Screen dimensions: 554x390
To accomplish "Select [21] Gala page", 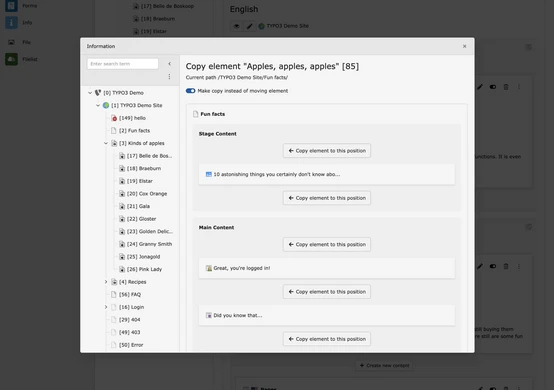I will 138,206.
